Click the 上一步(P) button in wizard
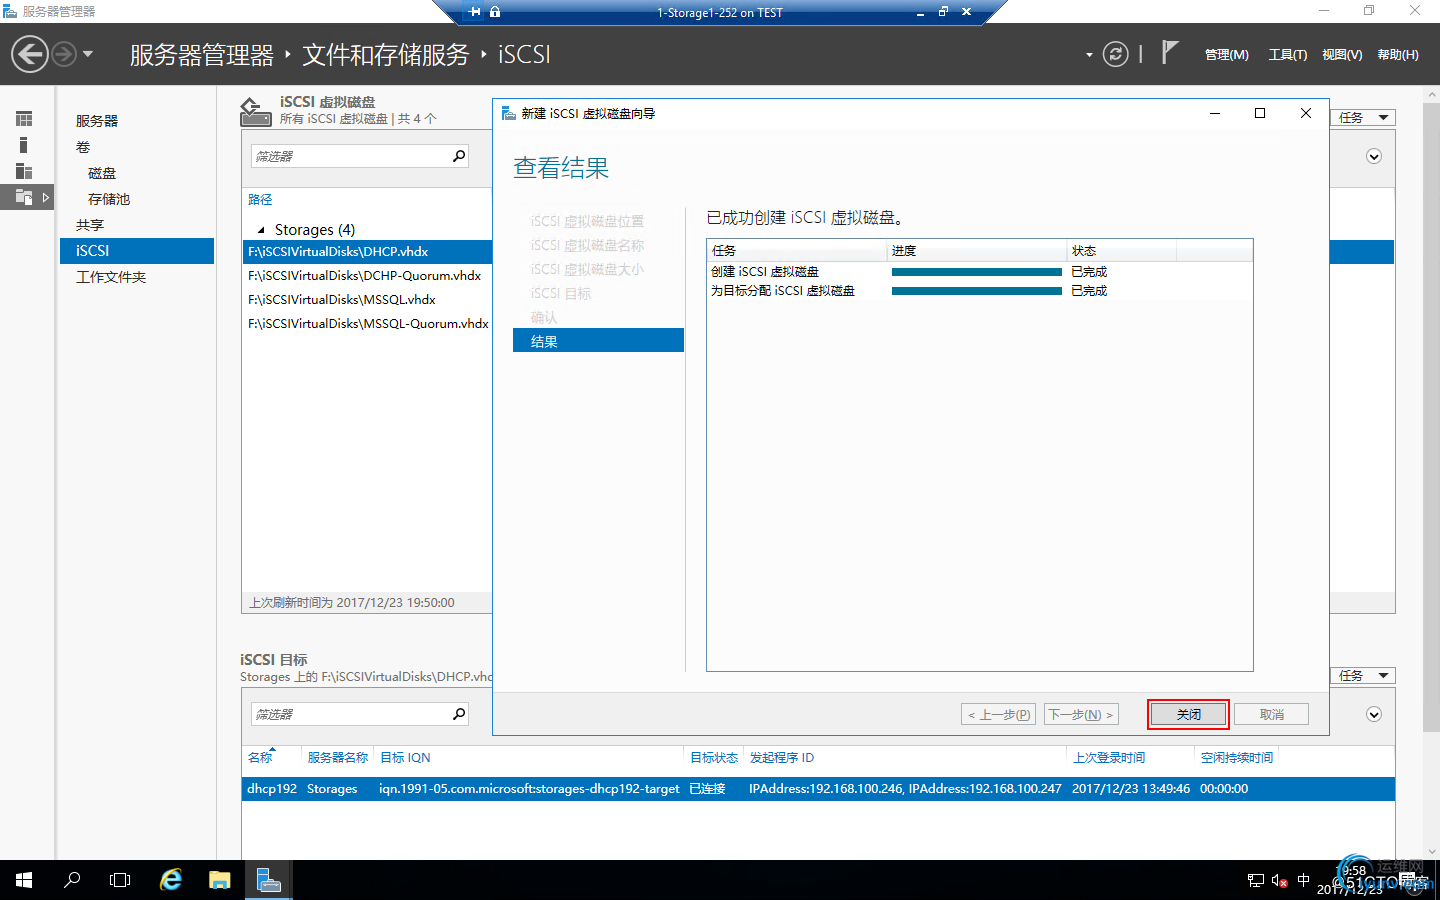This screenshot has width=1440, height=900. pyautogui.click(x=999, y=714)
